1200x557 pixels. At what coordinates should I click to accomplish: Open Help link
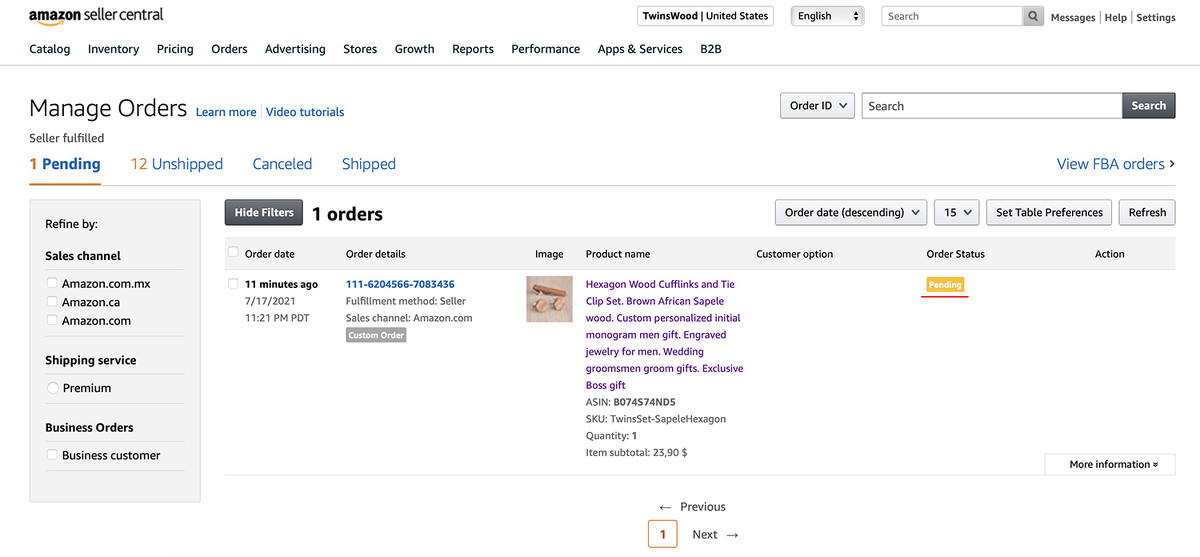pyautogui.click(x=1115, y=17)
